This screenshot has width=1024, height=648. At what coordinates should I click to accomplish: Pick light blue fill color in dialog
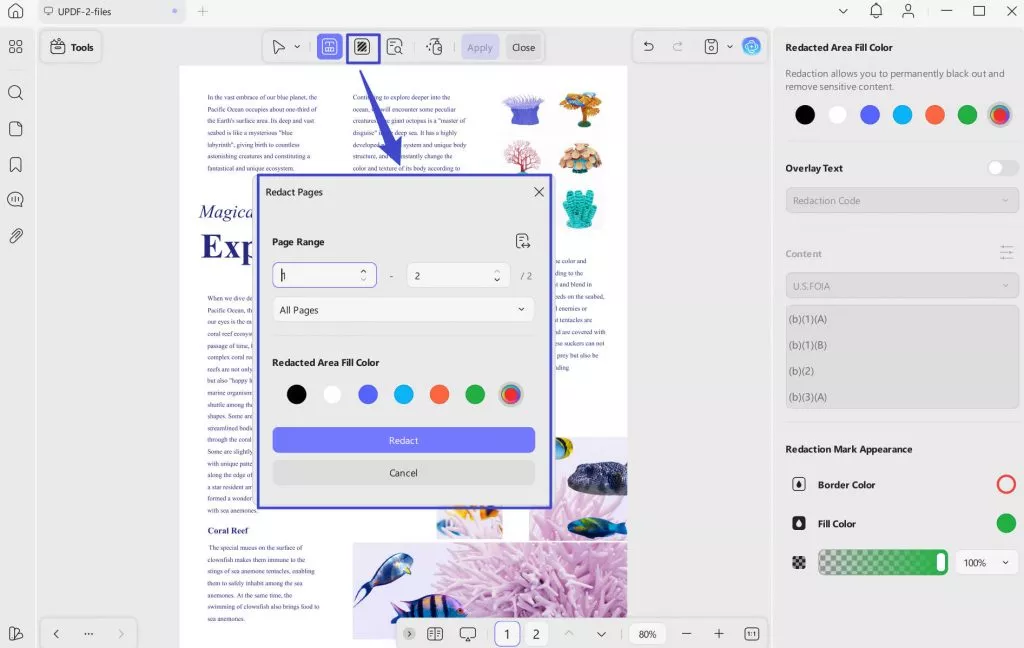pyautogui.click(x=404, y=394)
